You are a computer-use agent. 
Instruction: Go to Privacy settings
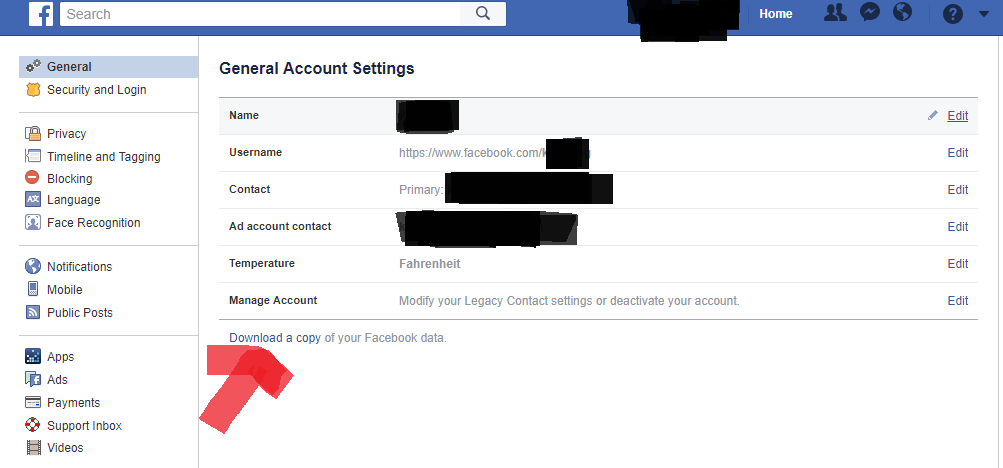click(x=67, y=134)
